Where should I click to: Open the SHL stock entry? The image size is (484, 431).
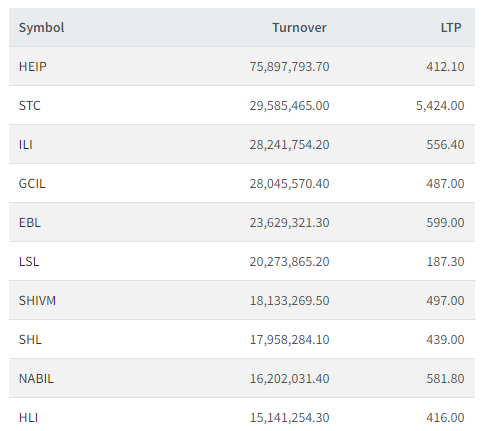click(30, 340)
